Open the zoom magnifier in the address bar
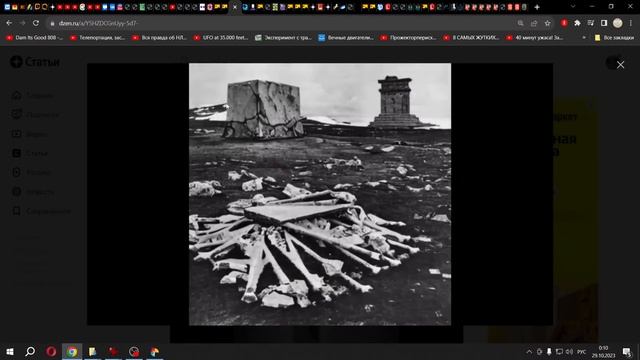The image size is (640, 360). pos(520,23)
